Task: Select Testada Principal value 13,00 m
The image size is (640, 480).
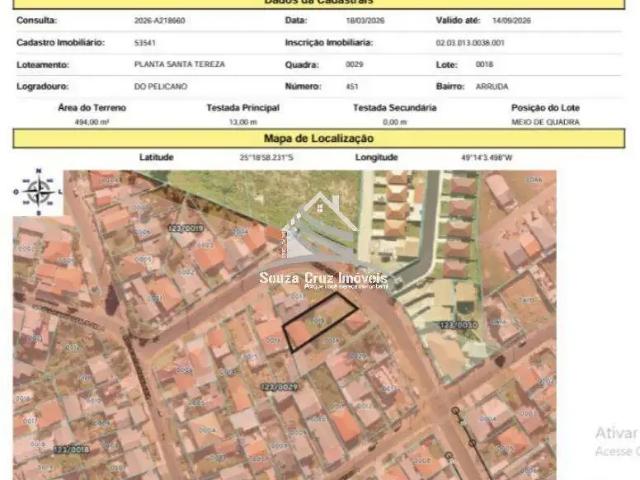Action: point(243,122)
